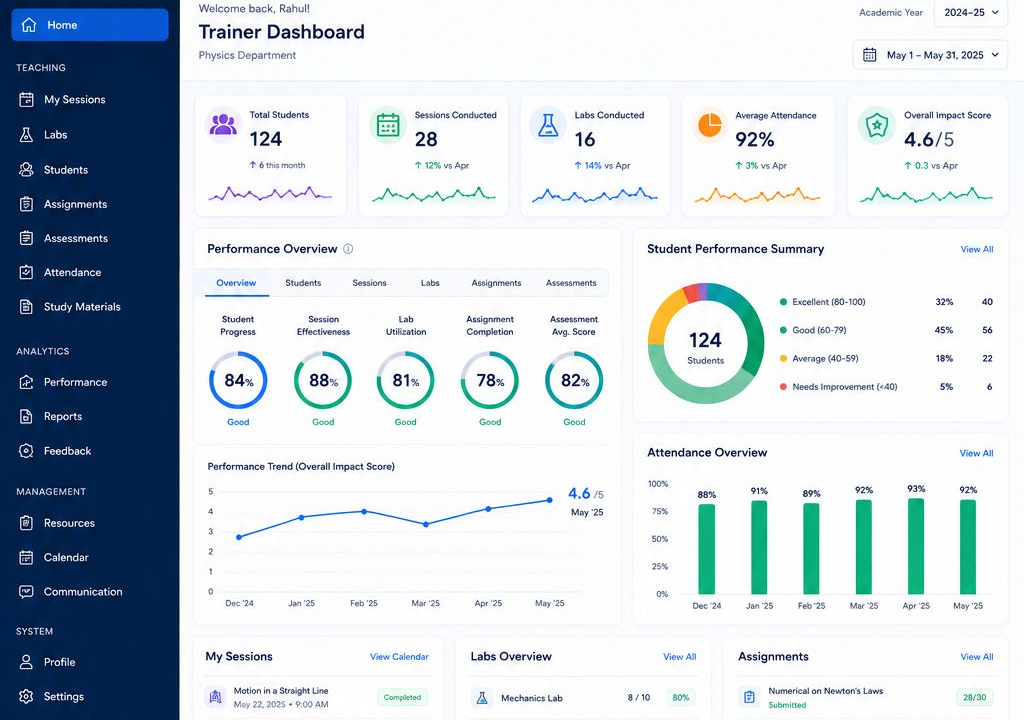1024x720 pixels.
Task: Switch to the Sessions tab
Action: pyautogui.click(x=370, y=283)
